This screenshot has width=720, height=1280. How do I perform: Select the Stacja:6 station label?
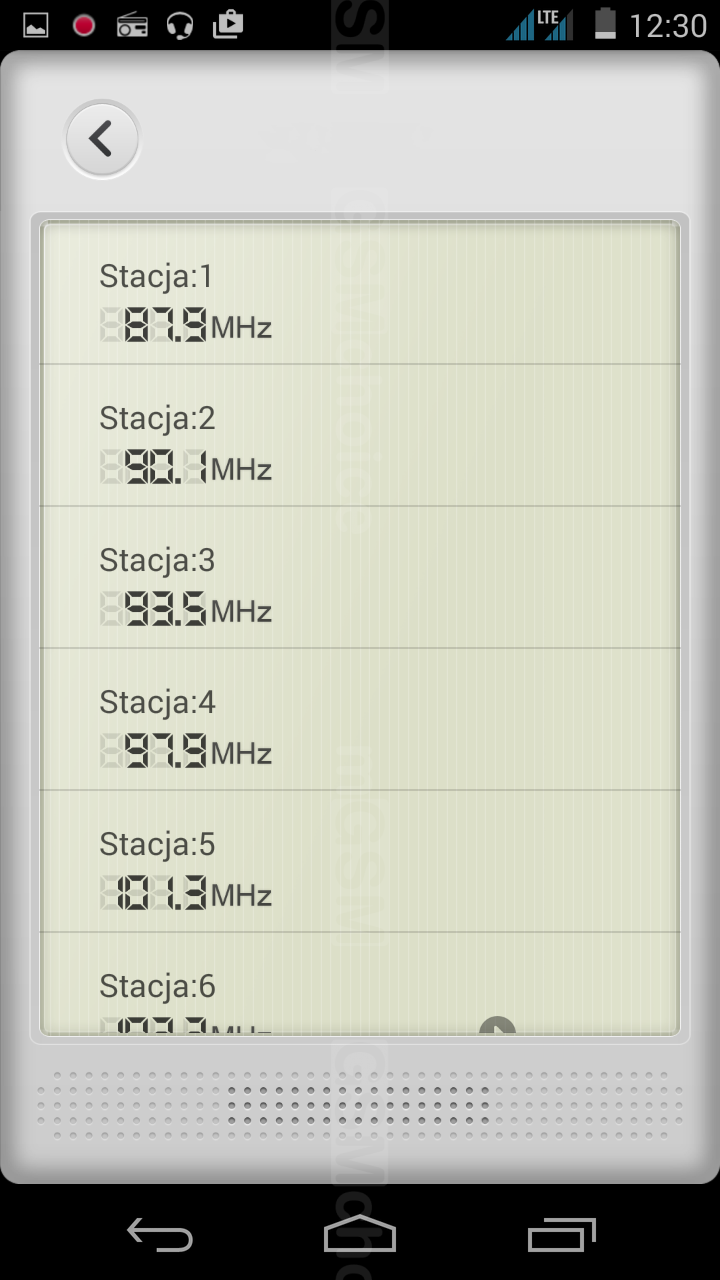pyautogui.click(x=158, y=987)
